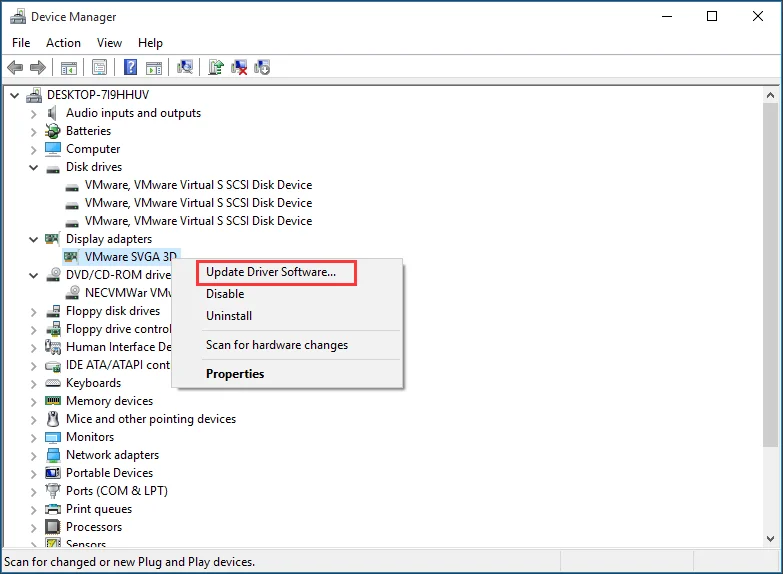This screenshot has width=783, height=574.
Task: Click Disable device toolbar icon with down arrow
Action: pyautogui.click(x=262, y=67)
